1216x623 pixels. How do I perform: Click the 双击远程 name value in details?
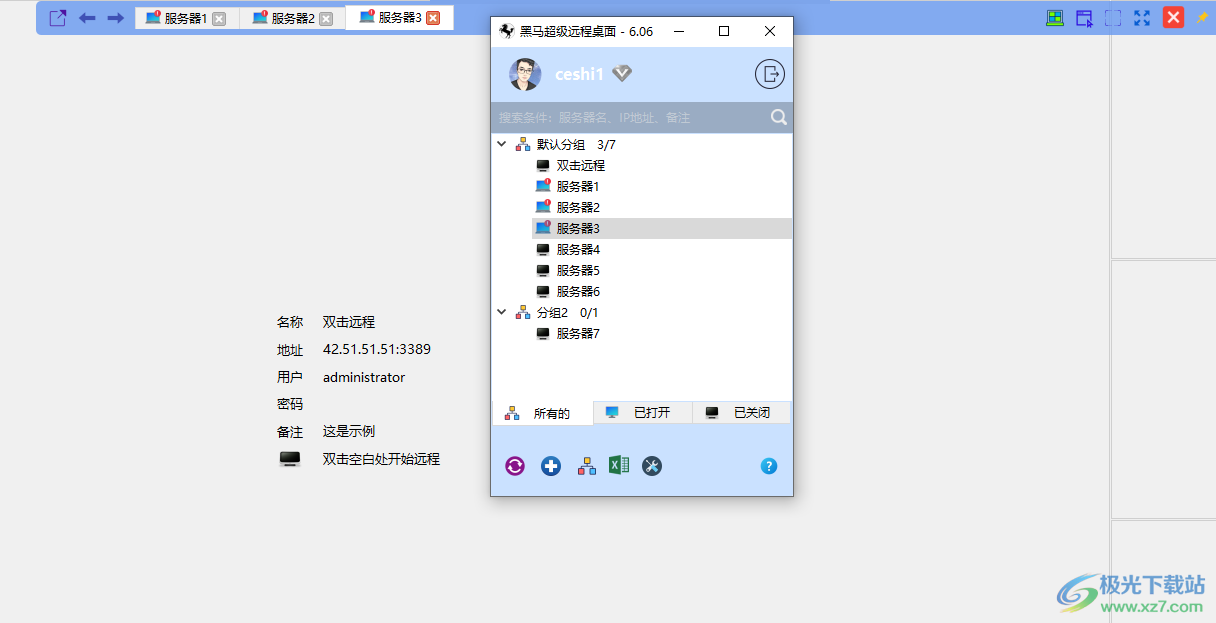[349, 322]
